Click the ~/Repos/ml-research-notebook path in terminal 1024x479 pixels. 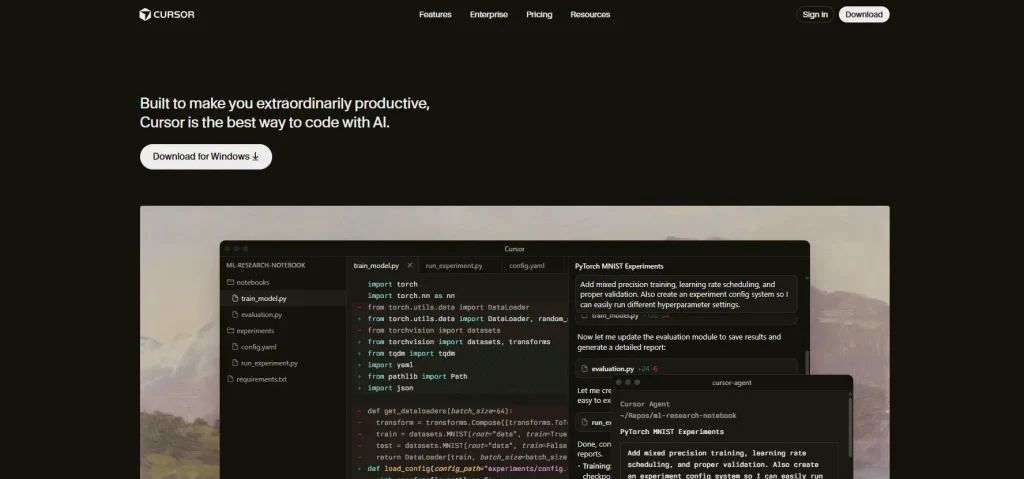[678, 416]
